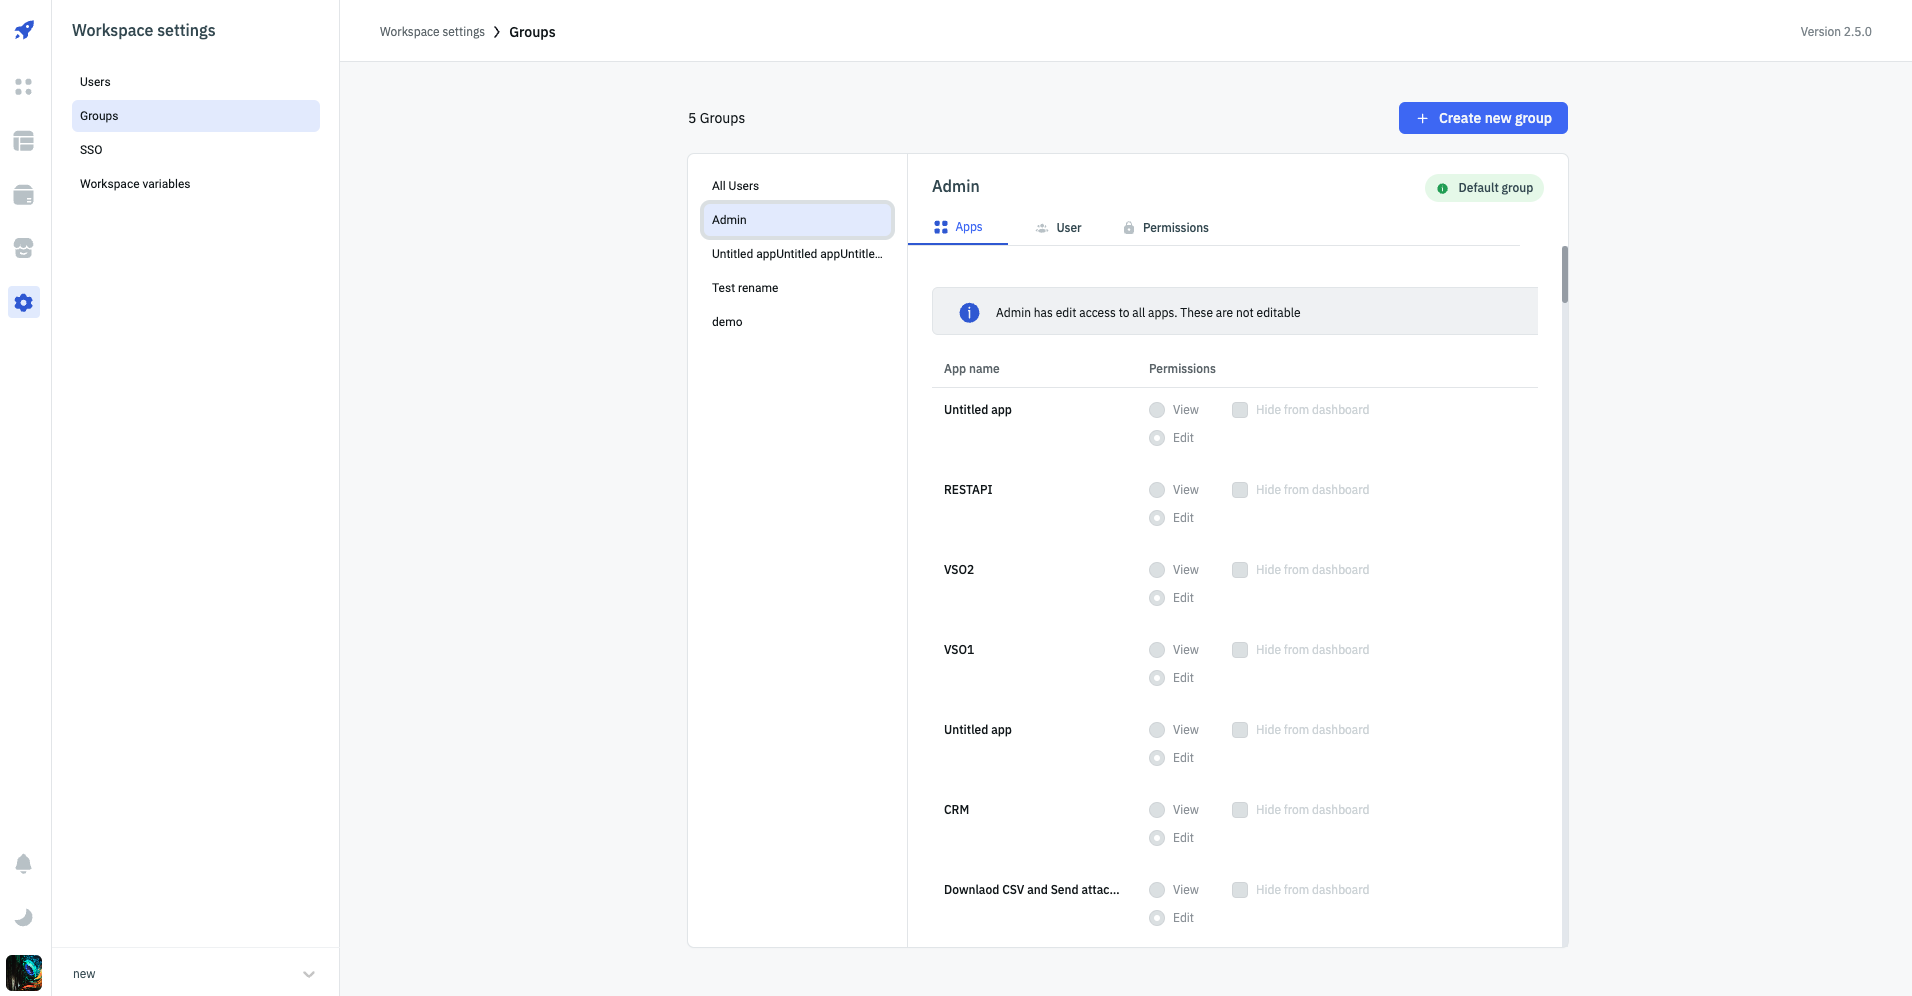Check Hide from dashboard for VSO2
The width and height of the screenshot is (1912, 996).
[x=1240, y=570]
